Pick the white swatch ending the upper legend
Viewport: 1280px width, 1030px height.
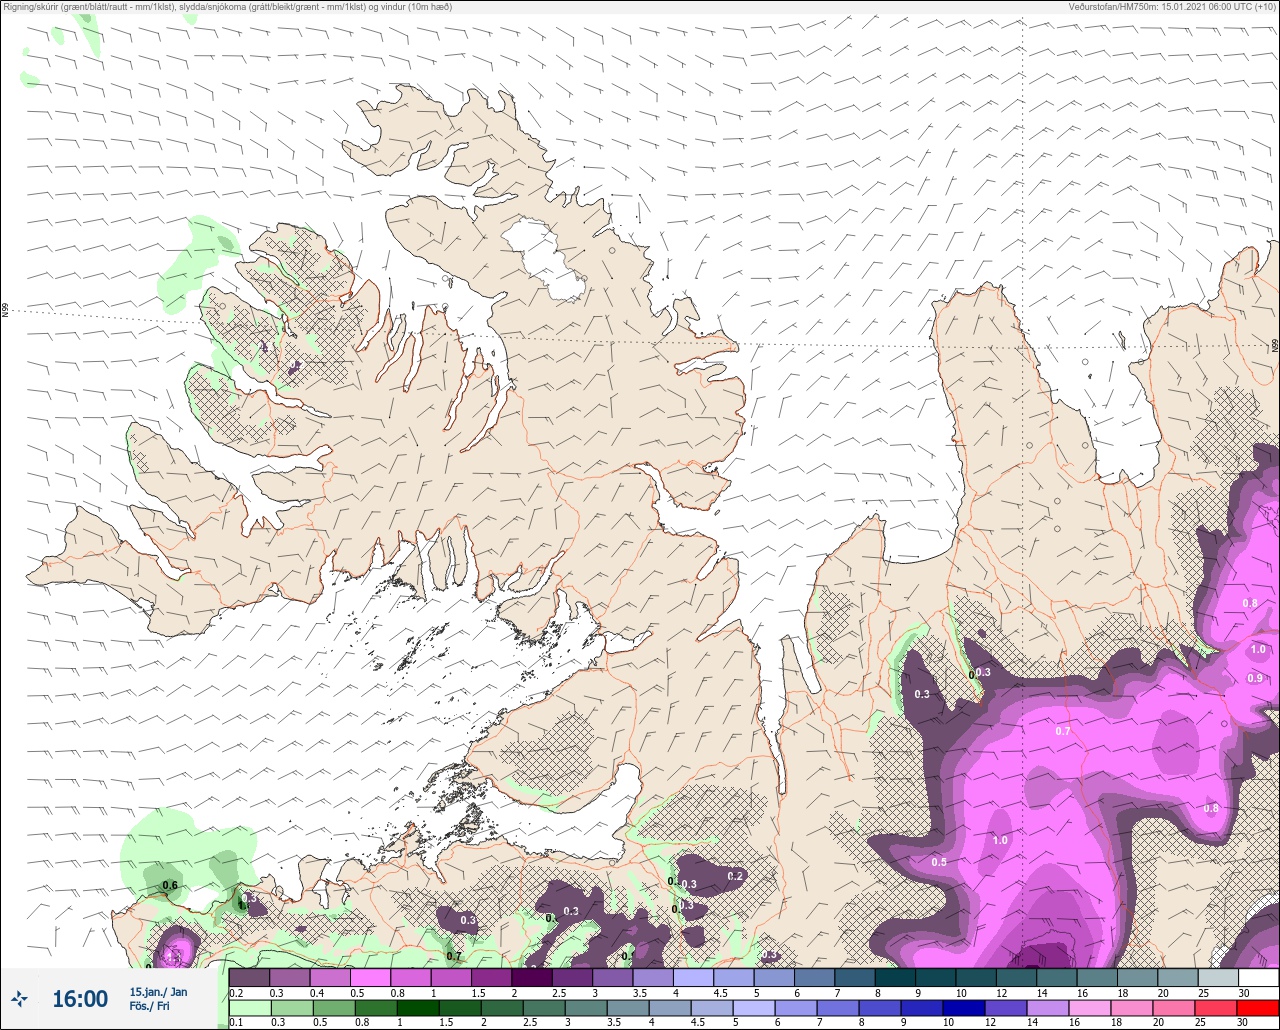[x=1259, y=977]
